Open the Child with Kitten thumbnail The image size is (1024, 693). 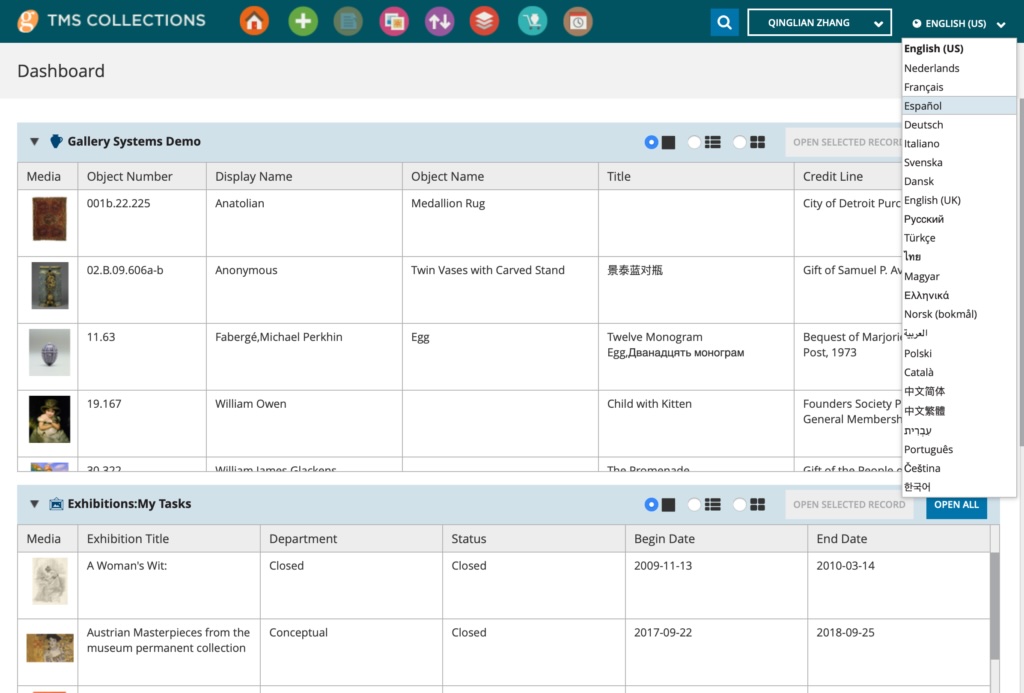(50, 420)
